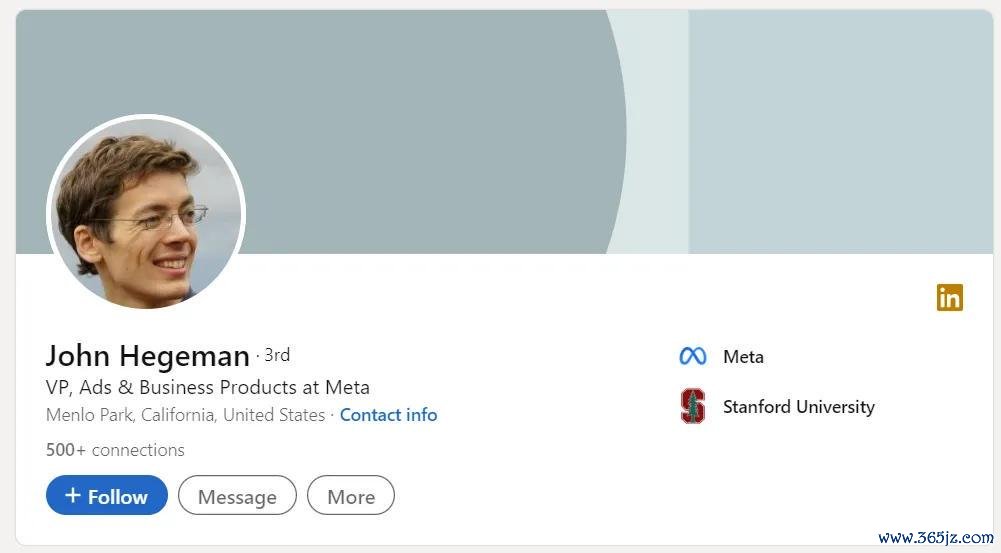1001x553 pixels.
Task: Click the plus icon inside Follow button
Action: coord(73,495)
